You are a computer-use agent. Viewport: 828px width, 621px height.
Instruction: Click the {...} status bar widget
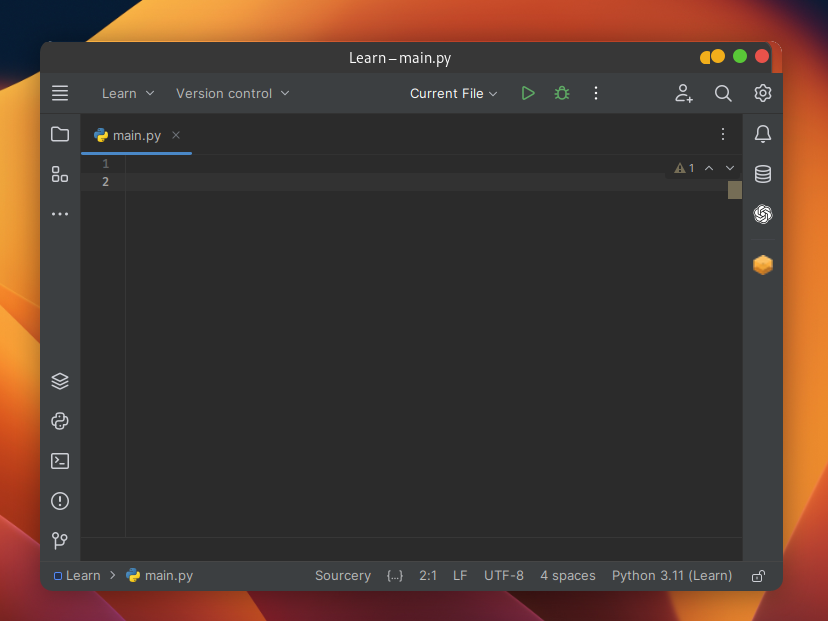coord(394,576)
